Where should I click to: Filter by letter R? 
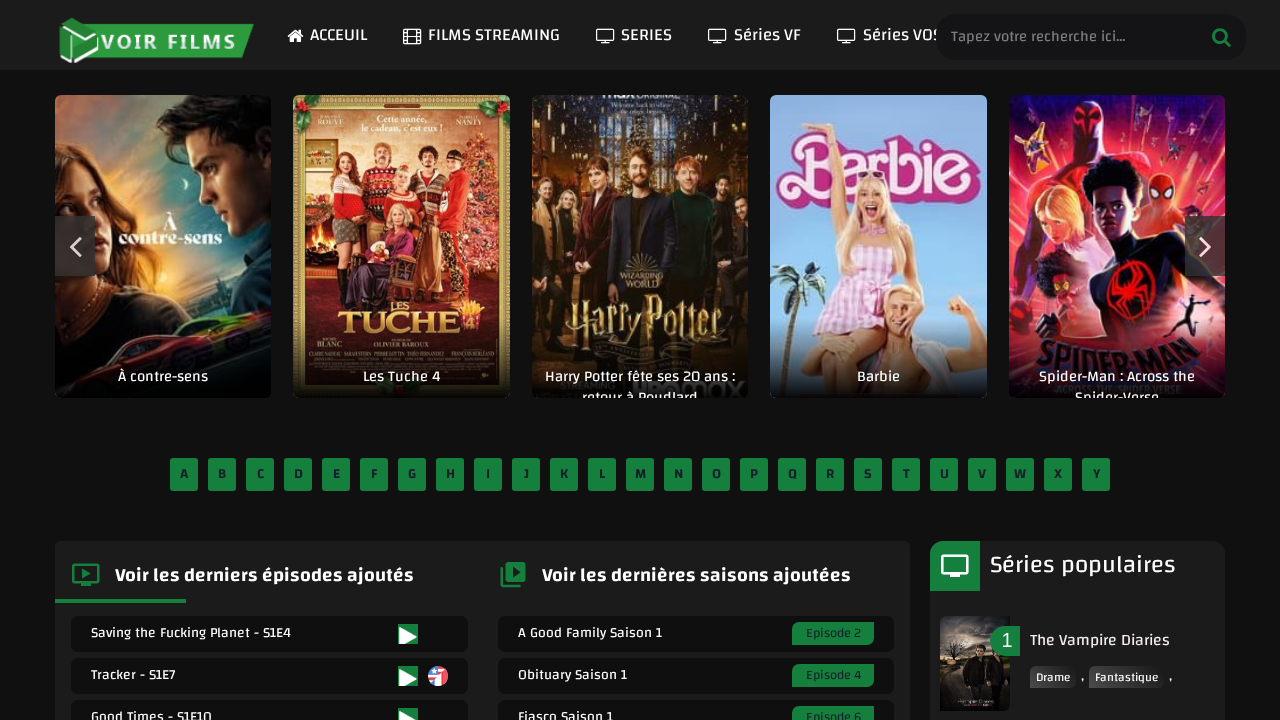coord(830,474)
